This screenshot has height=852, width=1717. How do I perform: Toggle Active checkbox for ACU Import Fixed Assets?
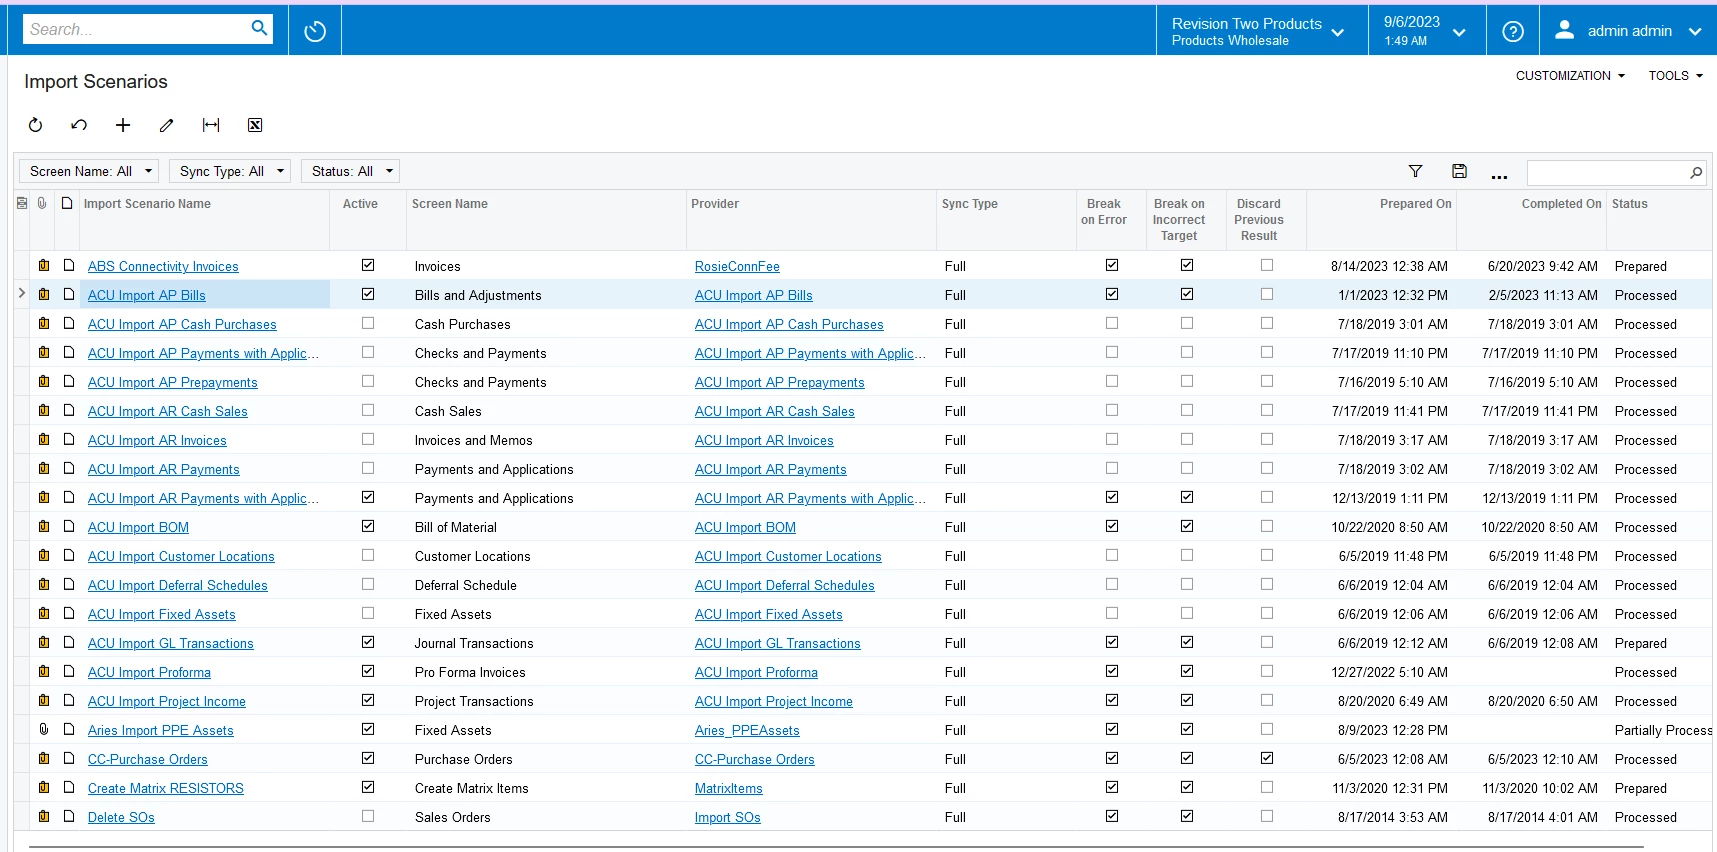tap(368, 613)
